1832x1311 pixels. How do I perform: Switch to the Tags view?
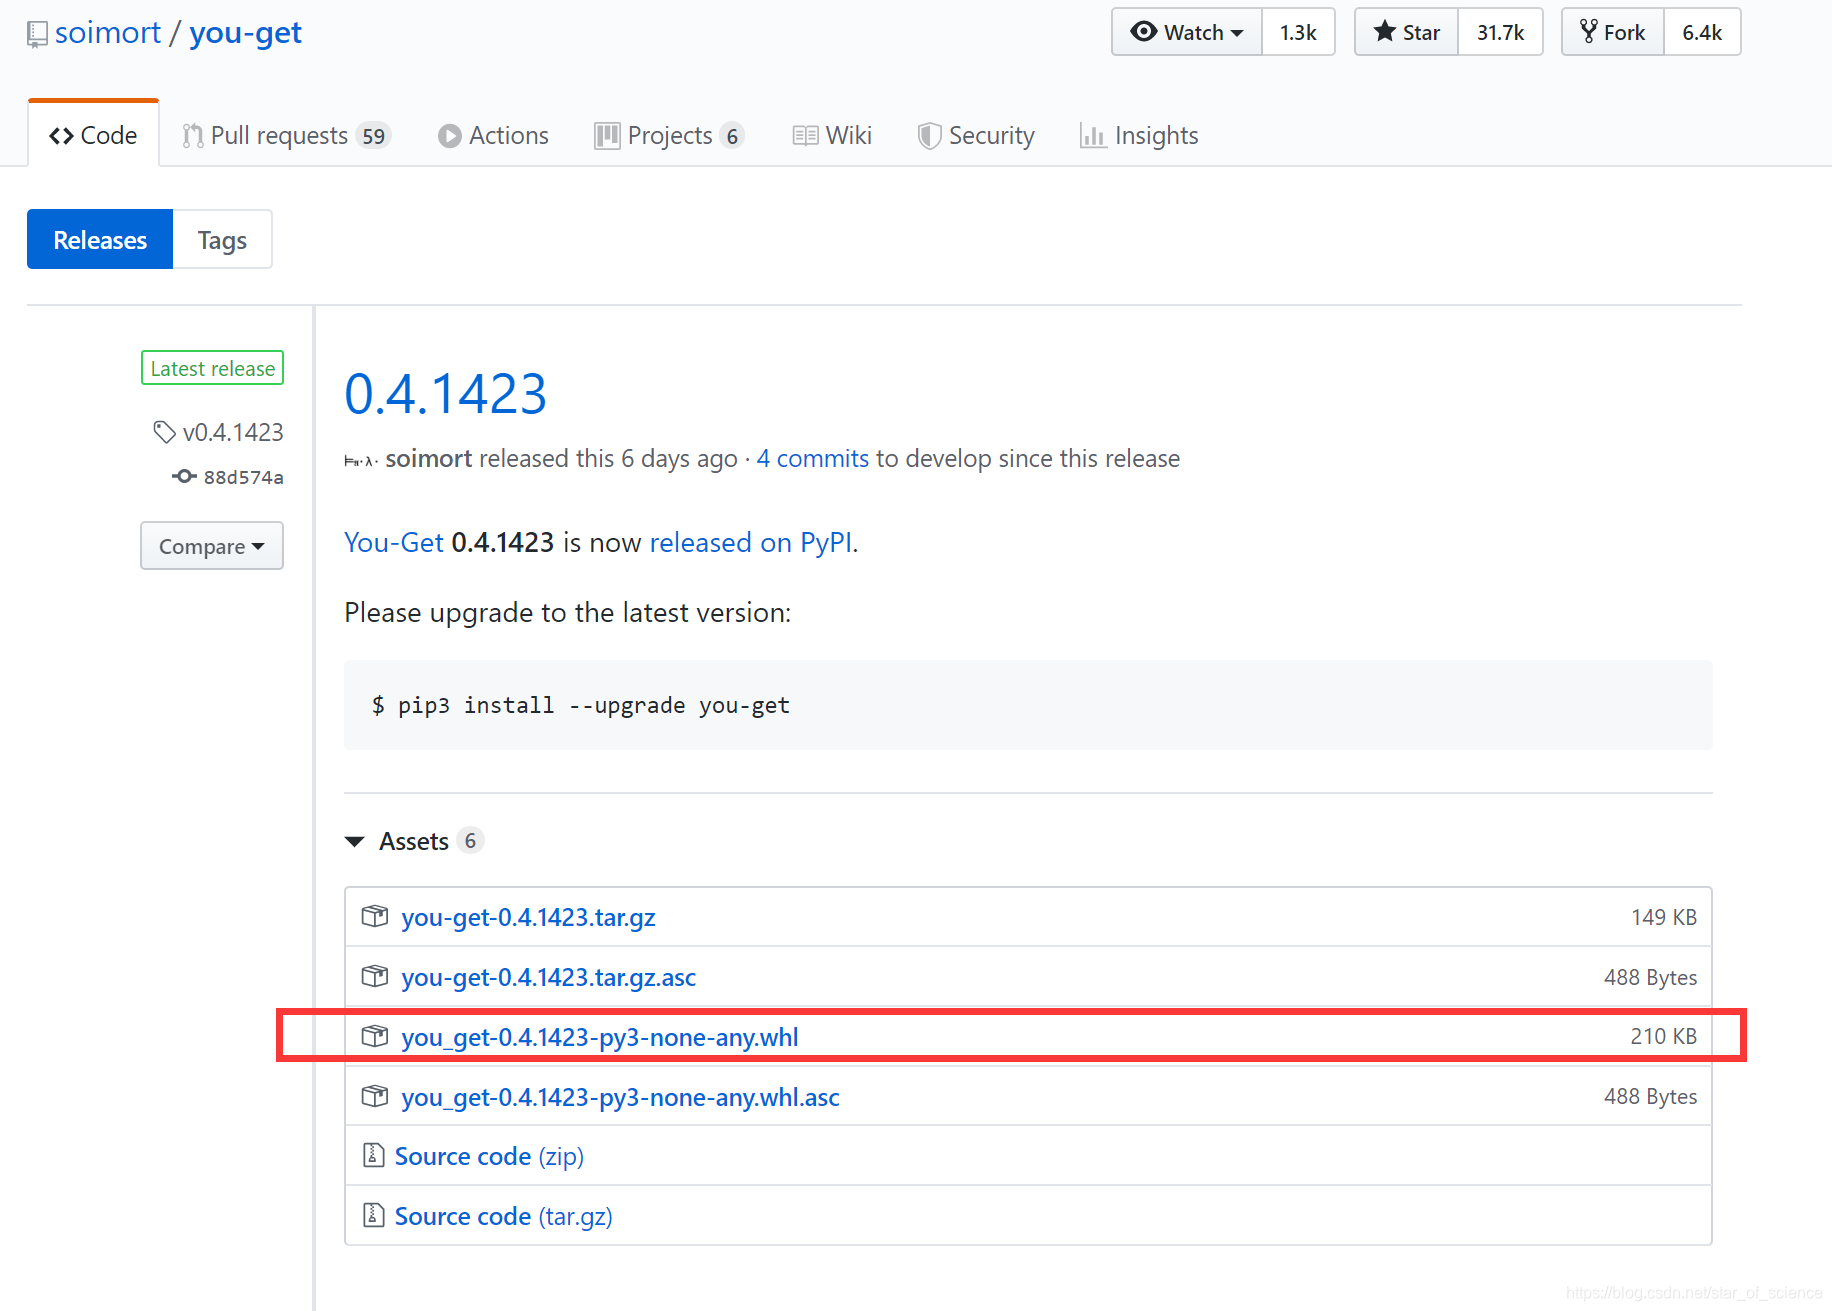[222, 240]
